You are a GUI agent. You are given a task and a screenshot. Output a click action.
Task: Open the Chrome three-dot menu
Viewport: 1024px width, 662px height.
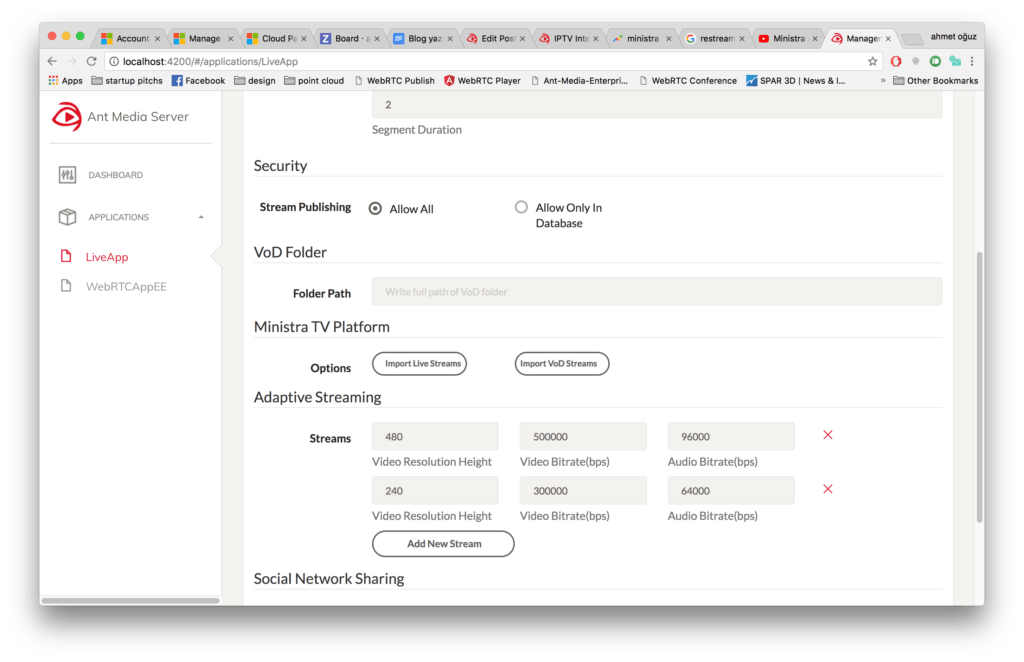972,61
